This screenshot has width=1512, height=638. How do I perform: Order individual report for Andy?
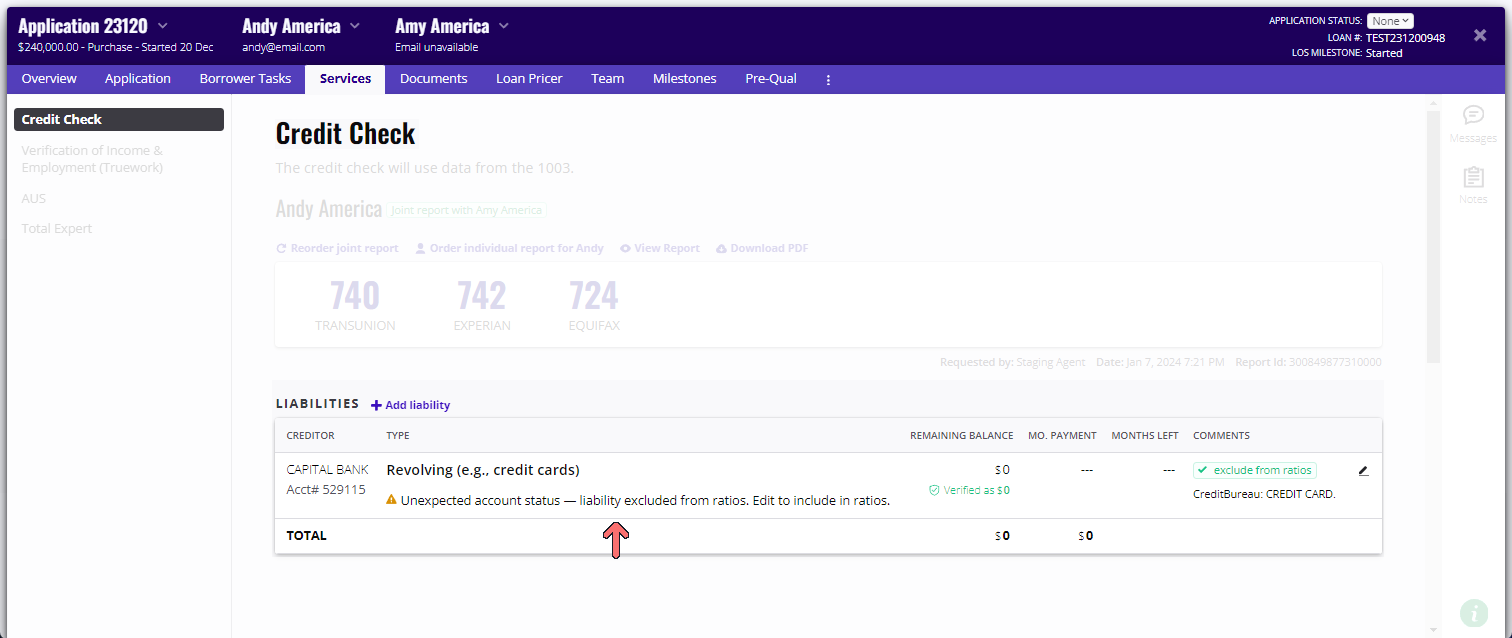click(509, 248)
